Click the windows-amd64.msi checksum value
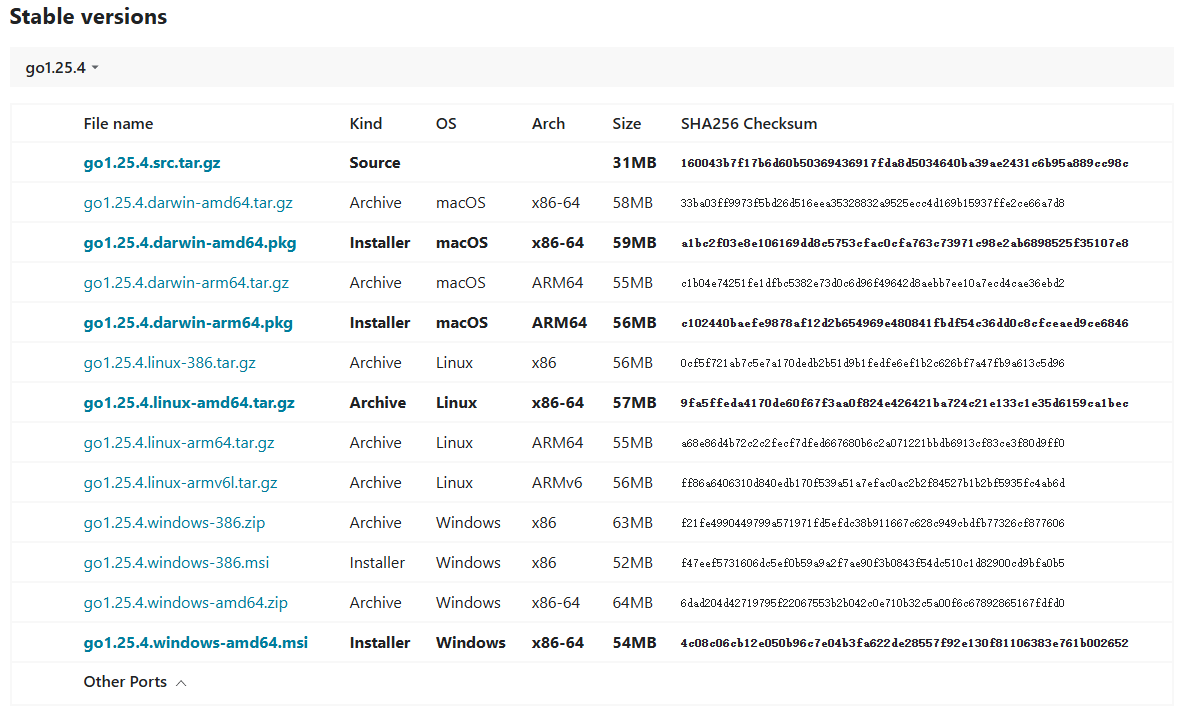1188x719 pixels. click(x=904, y=643)
